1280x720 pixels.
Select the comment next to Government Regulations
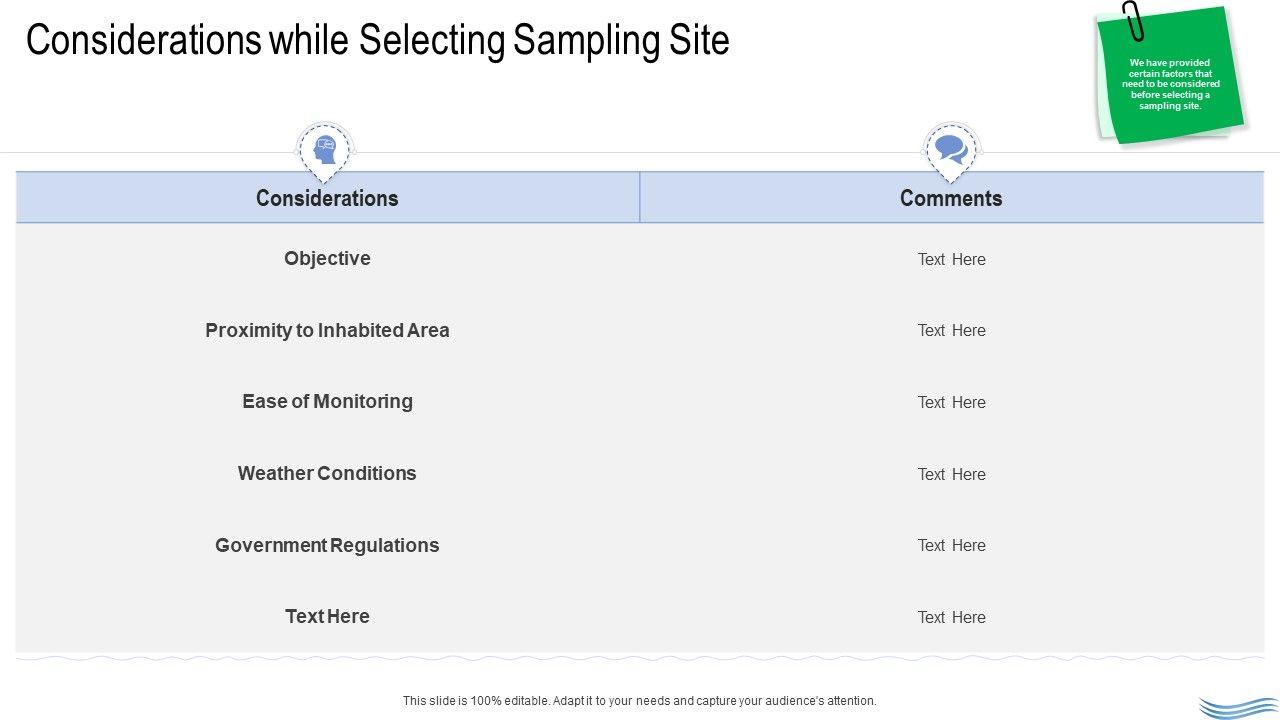tap(951, 545)
